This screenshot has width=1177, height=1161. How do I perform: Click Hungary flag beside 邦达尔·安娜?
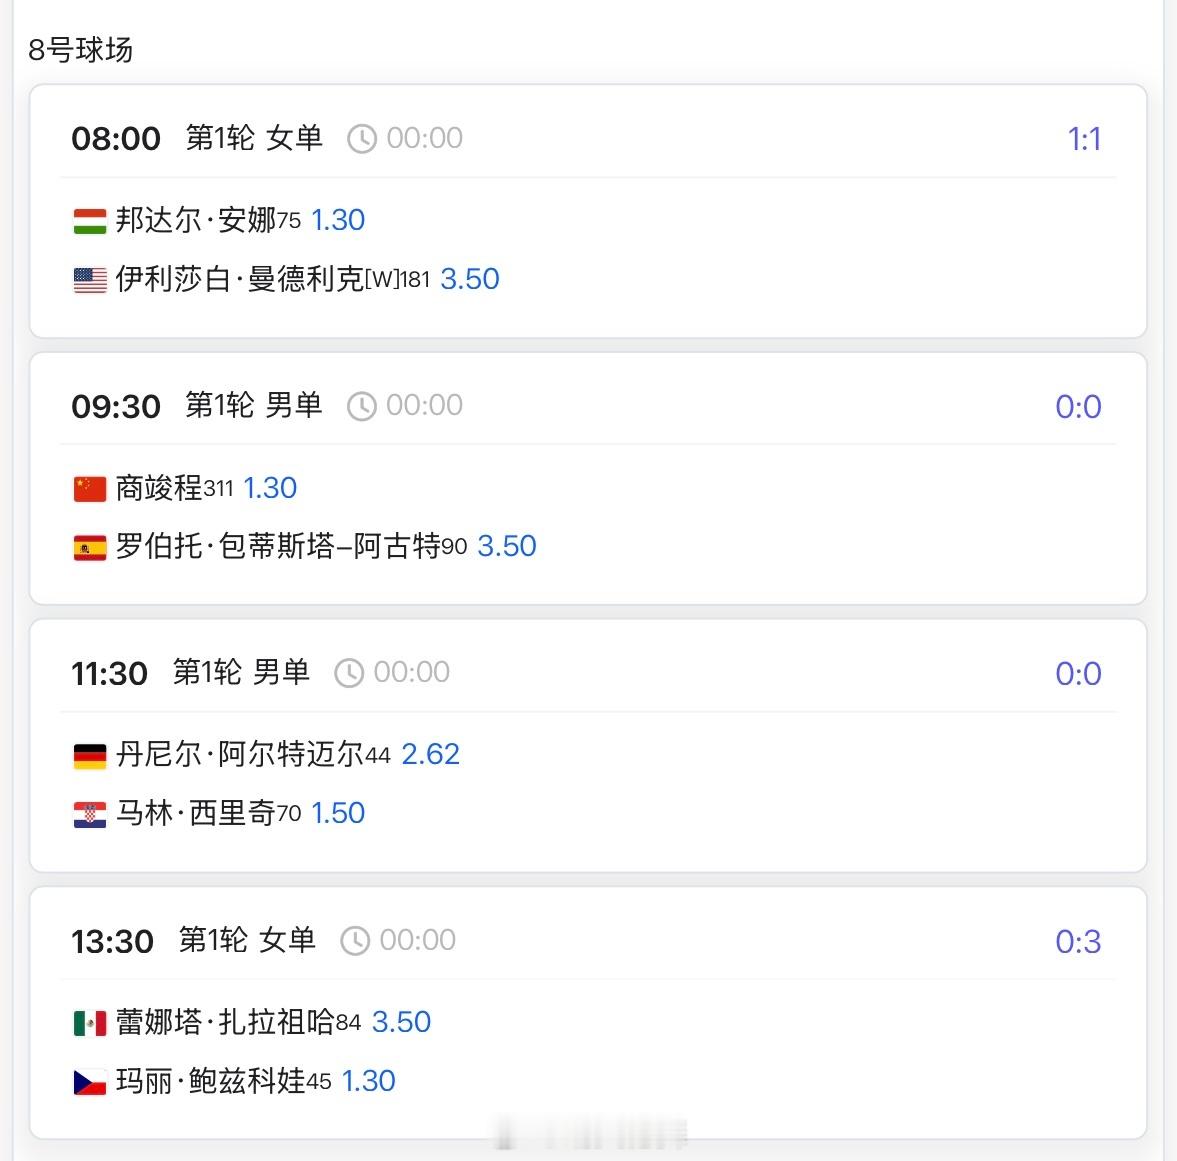pos(90,221)
